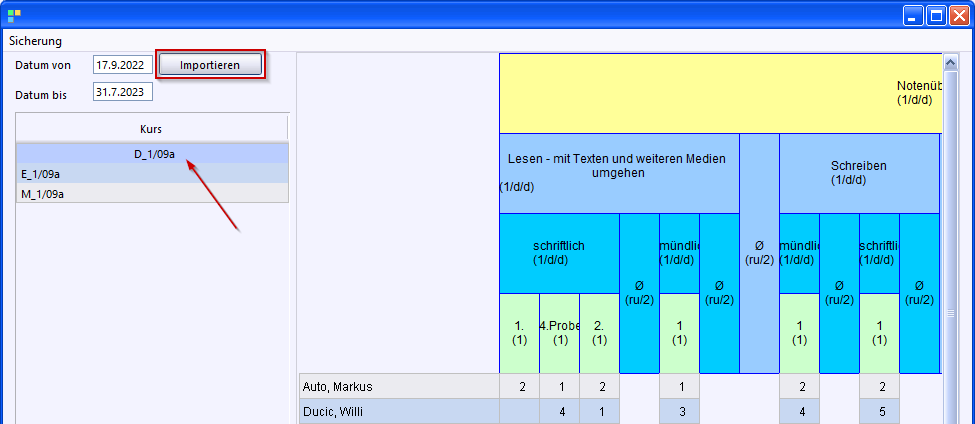Click Ducic, Willi grade 5 cell

coord(880,412)
